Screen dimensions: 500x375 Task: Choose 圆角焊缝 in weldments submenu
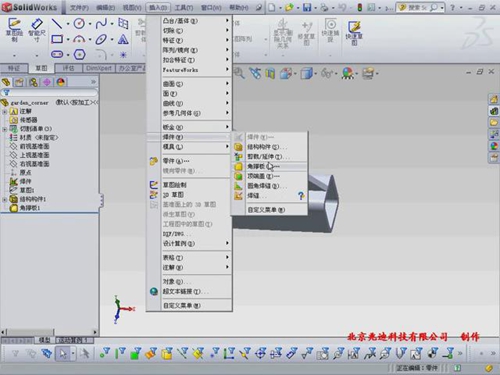point(269,186)
